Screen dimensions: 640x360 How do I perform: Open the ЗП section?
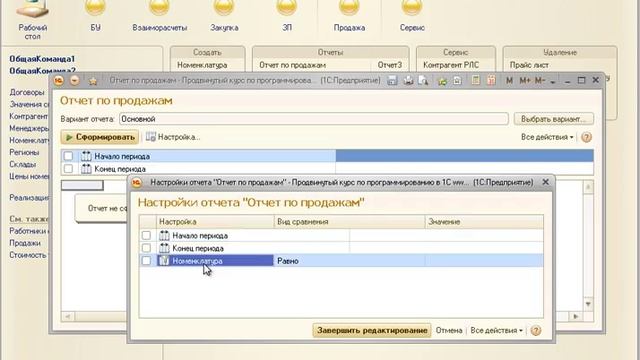[287, 16]
